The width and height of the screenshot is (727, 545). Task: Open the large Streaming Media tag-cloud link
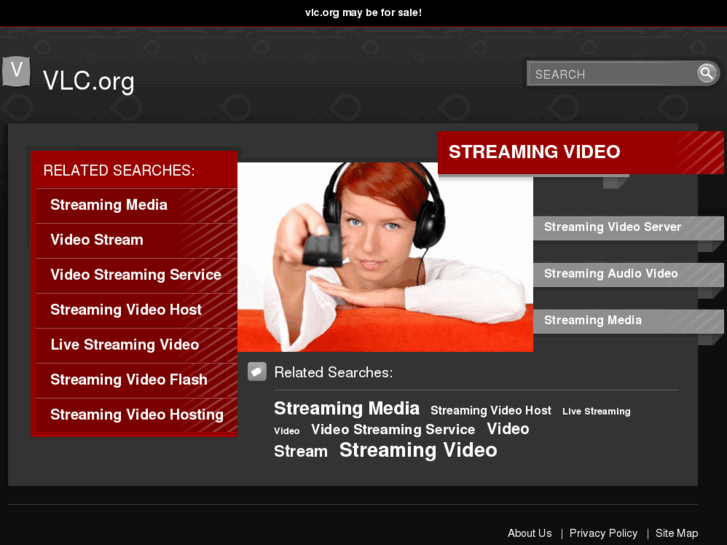coord(347,408)
